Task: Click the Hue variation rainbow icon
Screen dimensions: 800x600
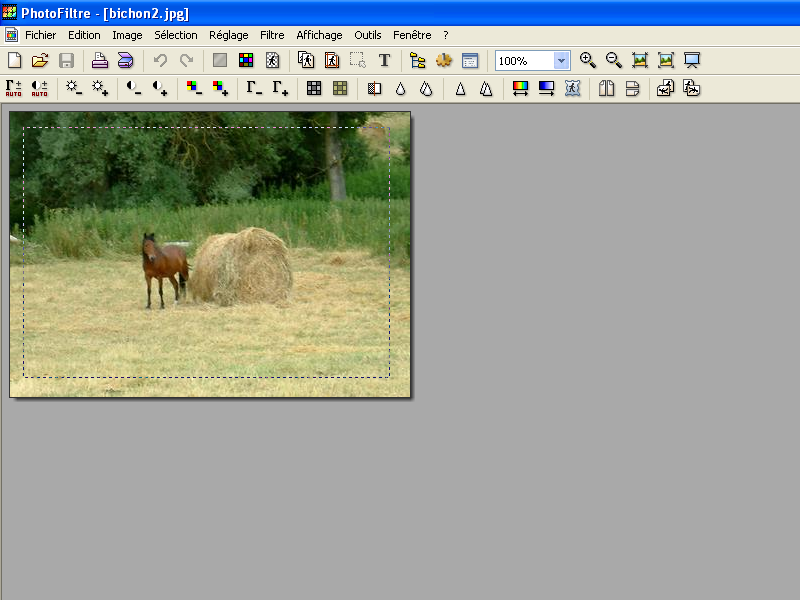Action: (520, 88)
